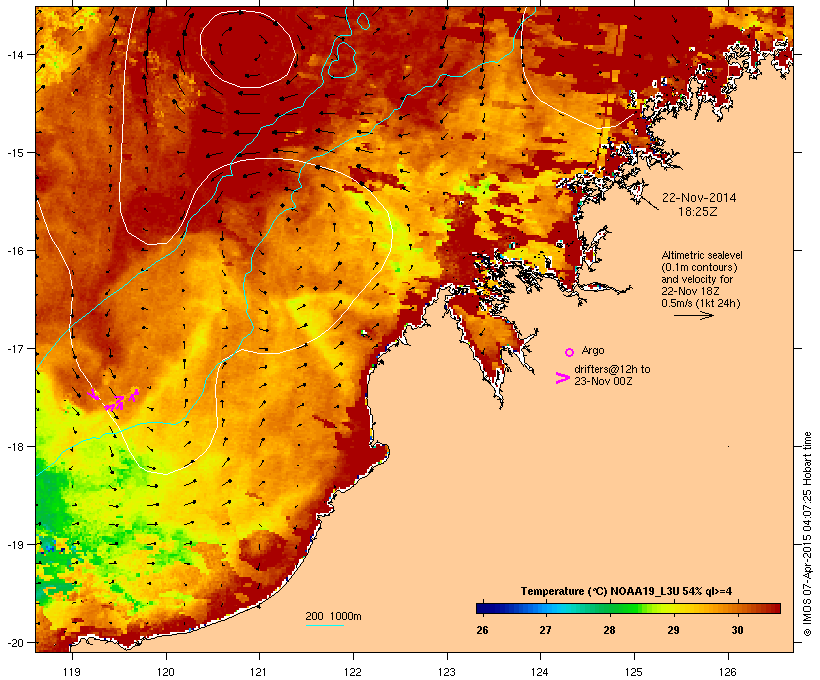The width and height of the screenshot is (820, 680).
Task: Click the longitude label 124
Action: point(540,672)
